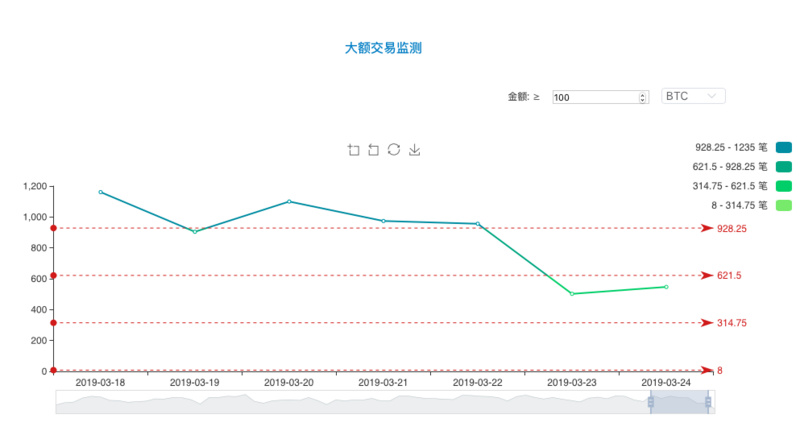Image resolution: width=800 pixels, height=431 pixels.
Task: Click the right handle of the data zoom slider
Action: click(708, 402)
